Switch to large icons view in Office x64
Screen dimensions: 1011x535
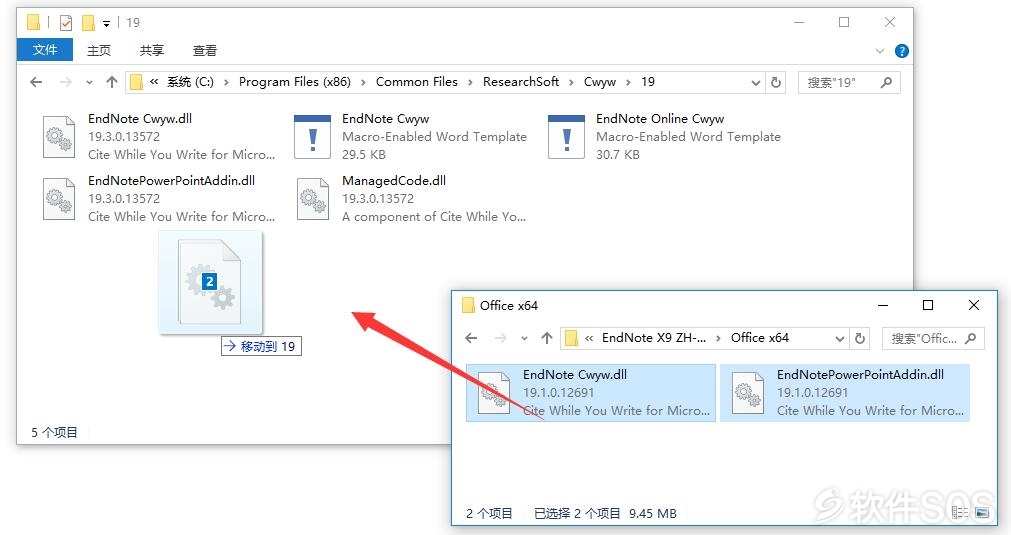pyautogui.click(x=981, y=512)
